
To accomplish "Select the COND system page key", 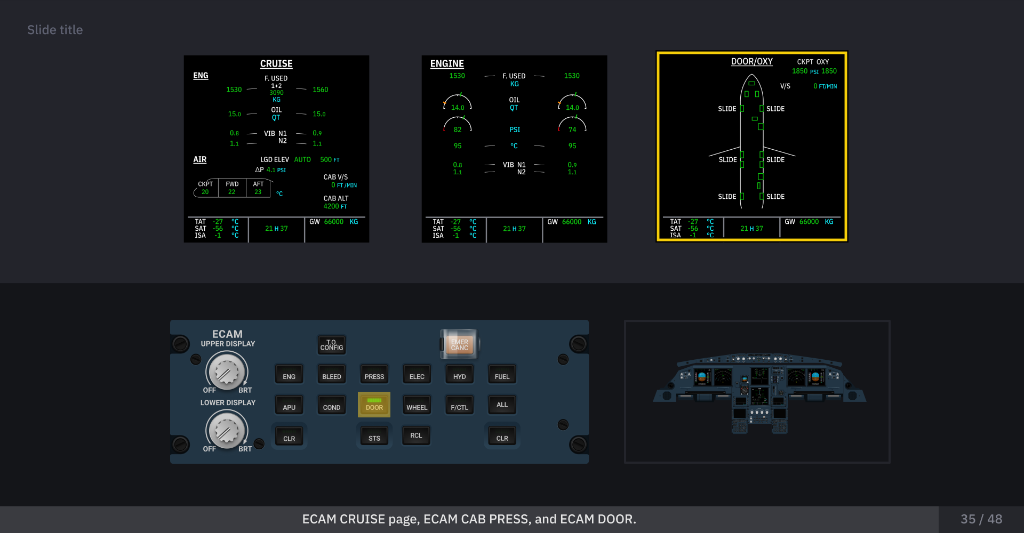I will (x=331, y=406).
